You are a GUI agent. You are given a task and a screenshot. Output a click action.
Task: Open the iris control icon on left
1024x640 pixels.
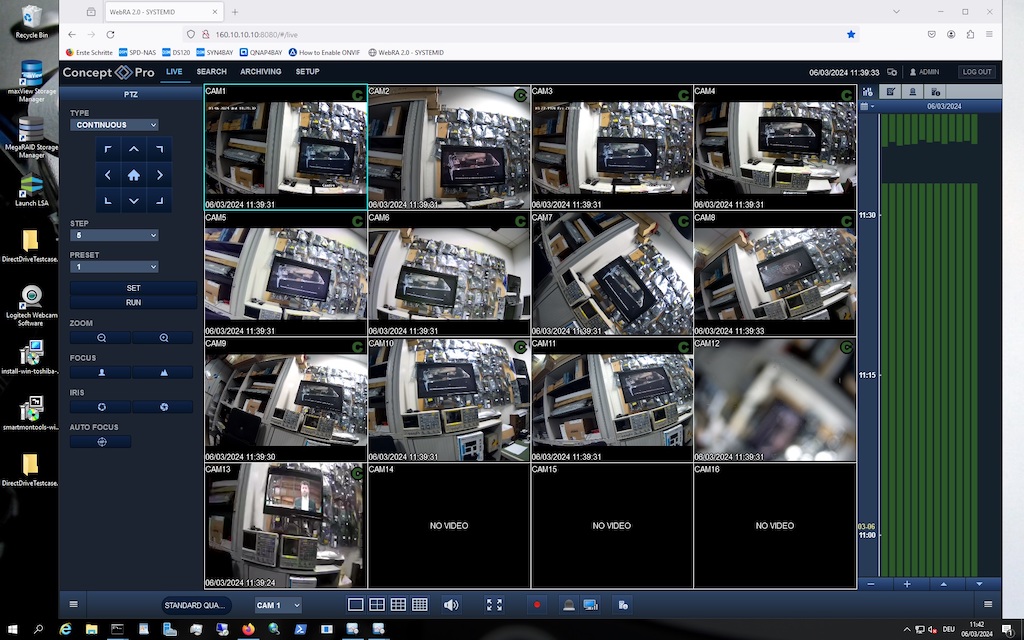point(101,407)
